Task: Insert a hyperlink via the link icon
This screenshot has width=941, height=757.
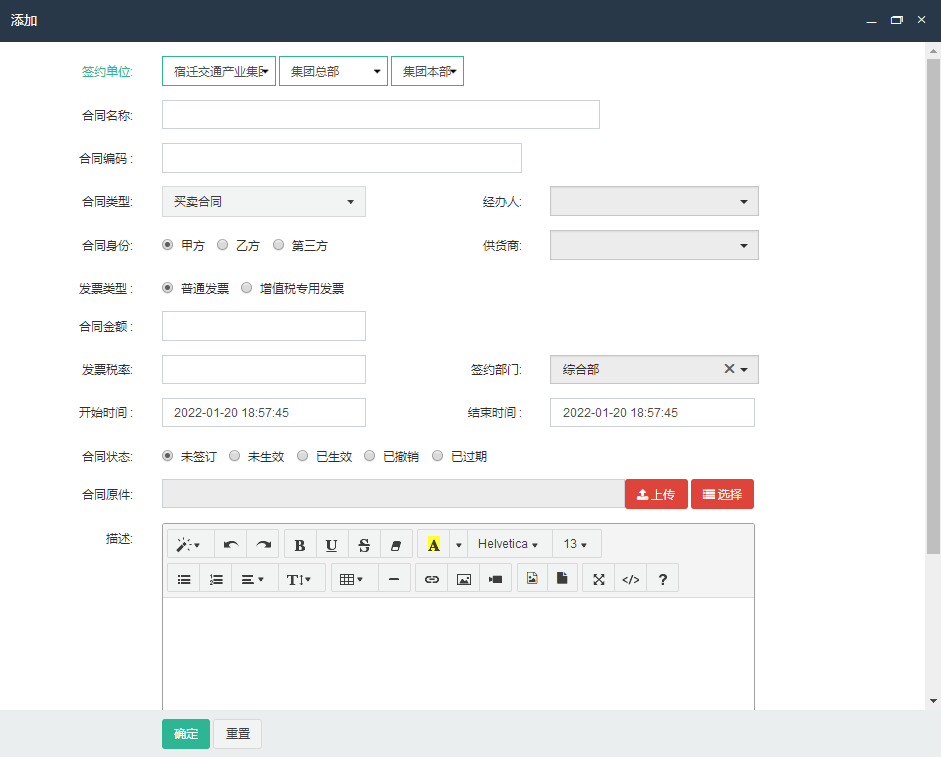Action: tap(432, 579)
